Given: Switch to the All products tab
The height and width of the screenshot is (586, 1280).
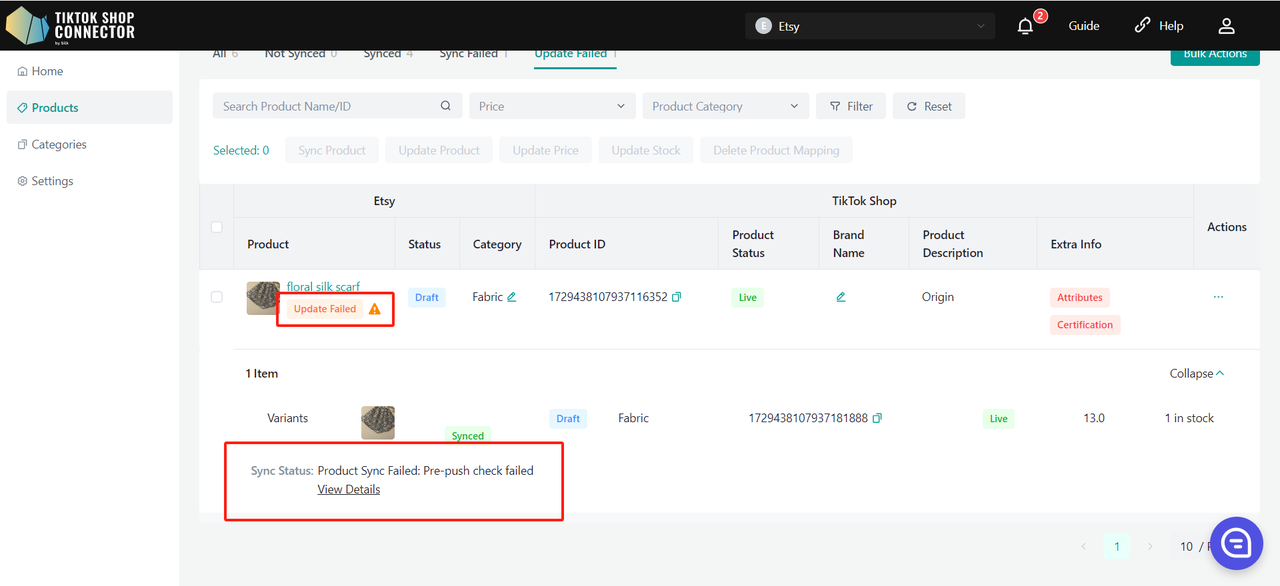Looking at the screenshot, I should tap(225, 54).
